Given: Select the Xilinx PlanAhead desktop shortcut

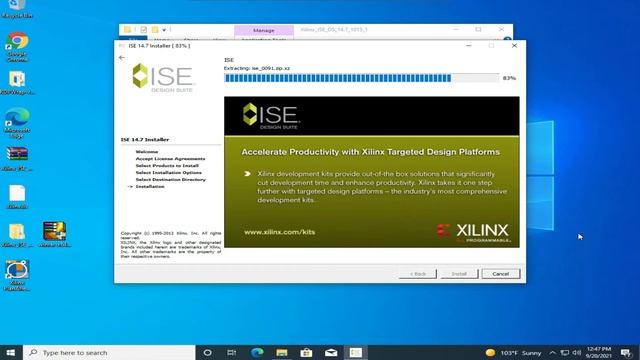Looking at the screenshot, I should 17,276.
